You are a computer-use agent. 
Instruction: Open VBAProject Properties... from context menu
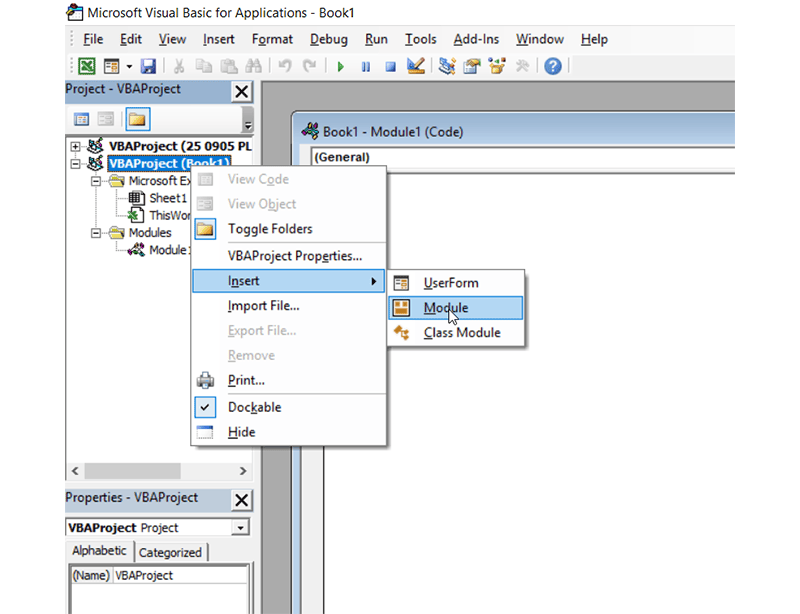click(288, 256)
